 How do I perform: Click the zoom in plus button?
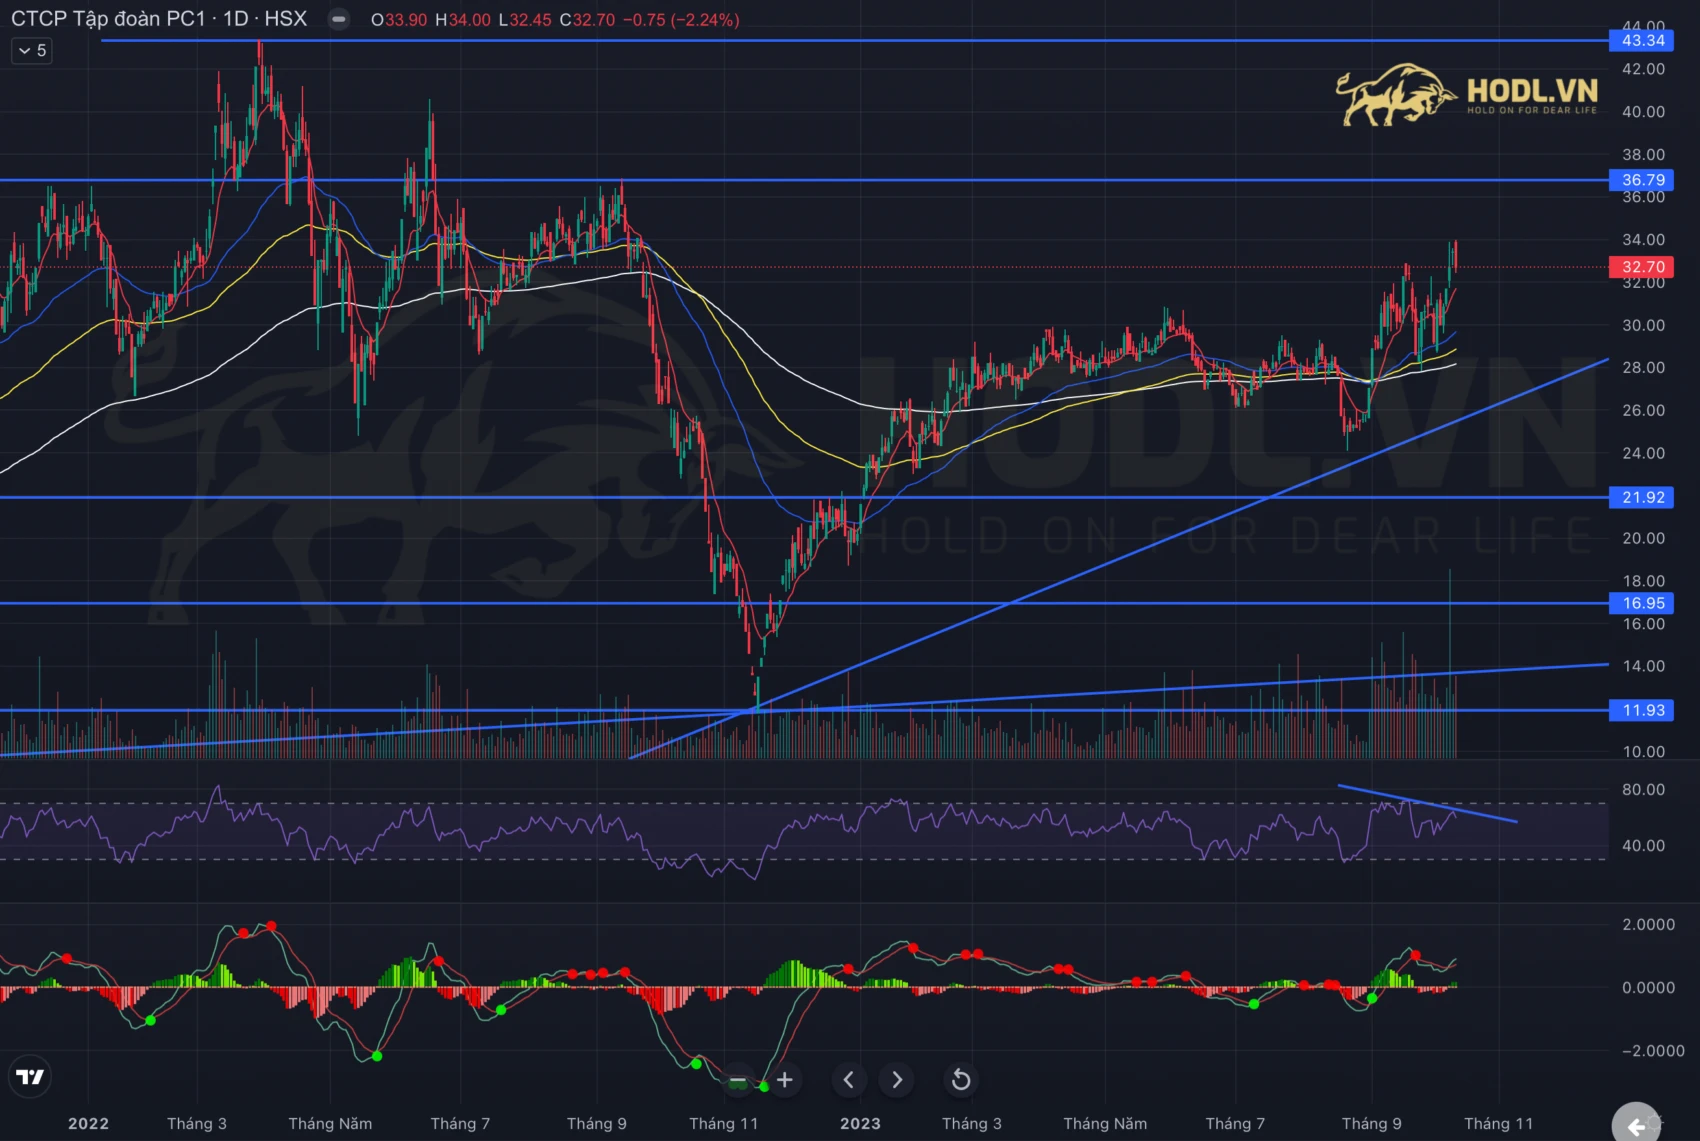point(785,1080)
